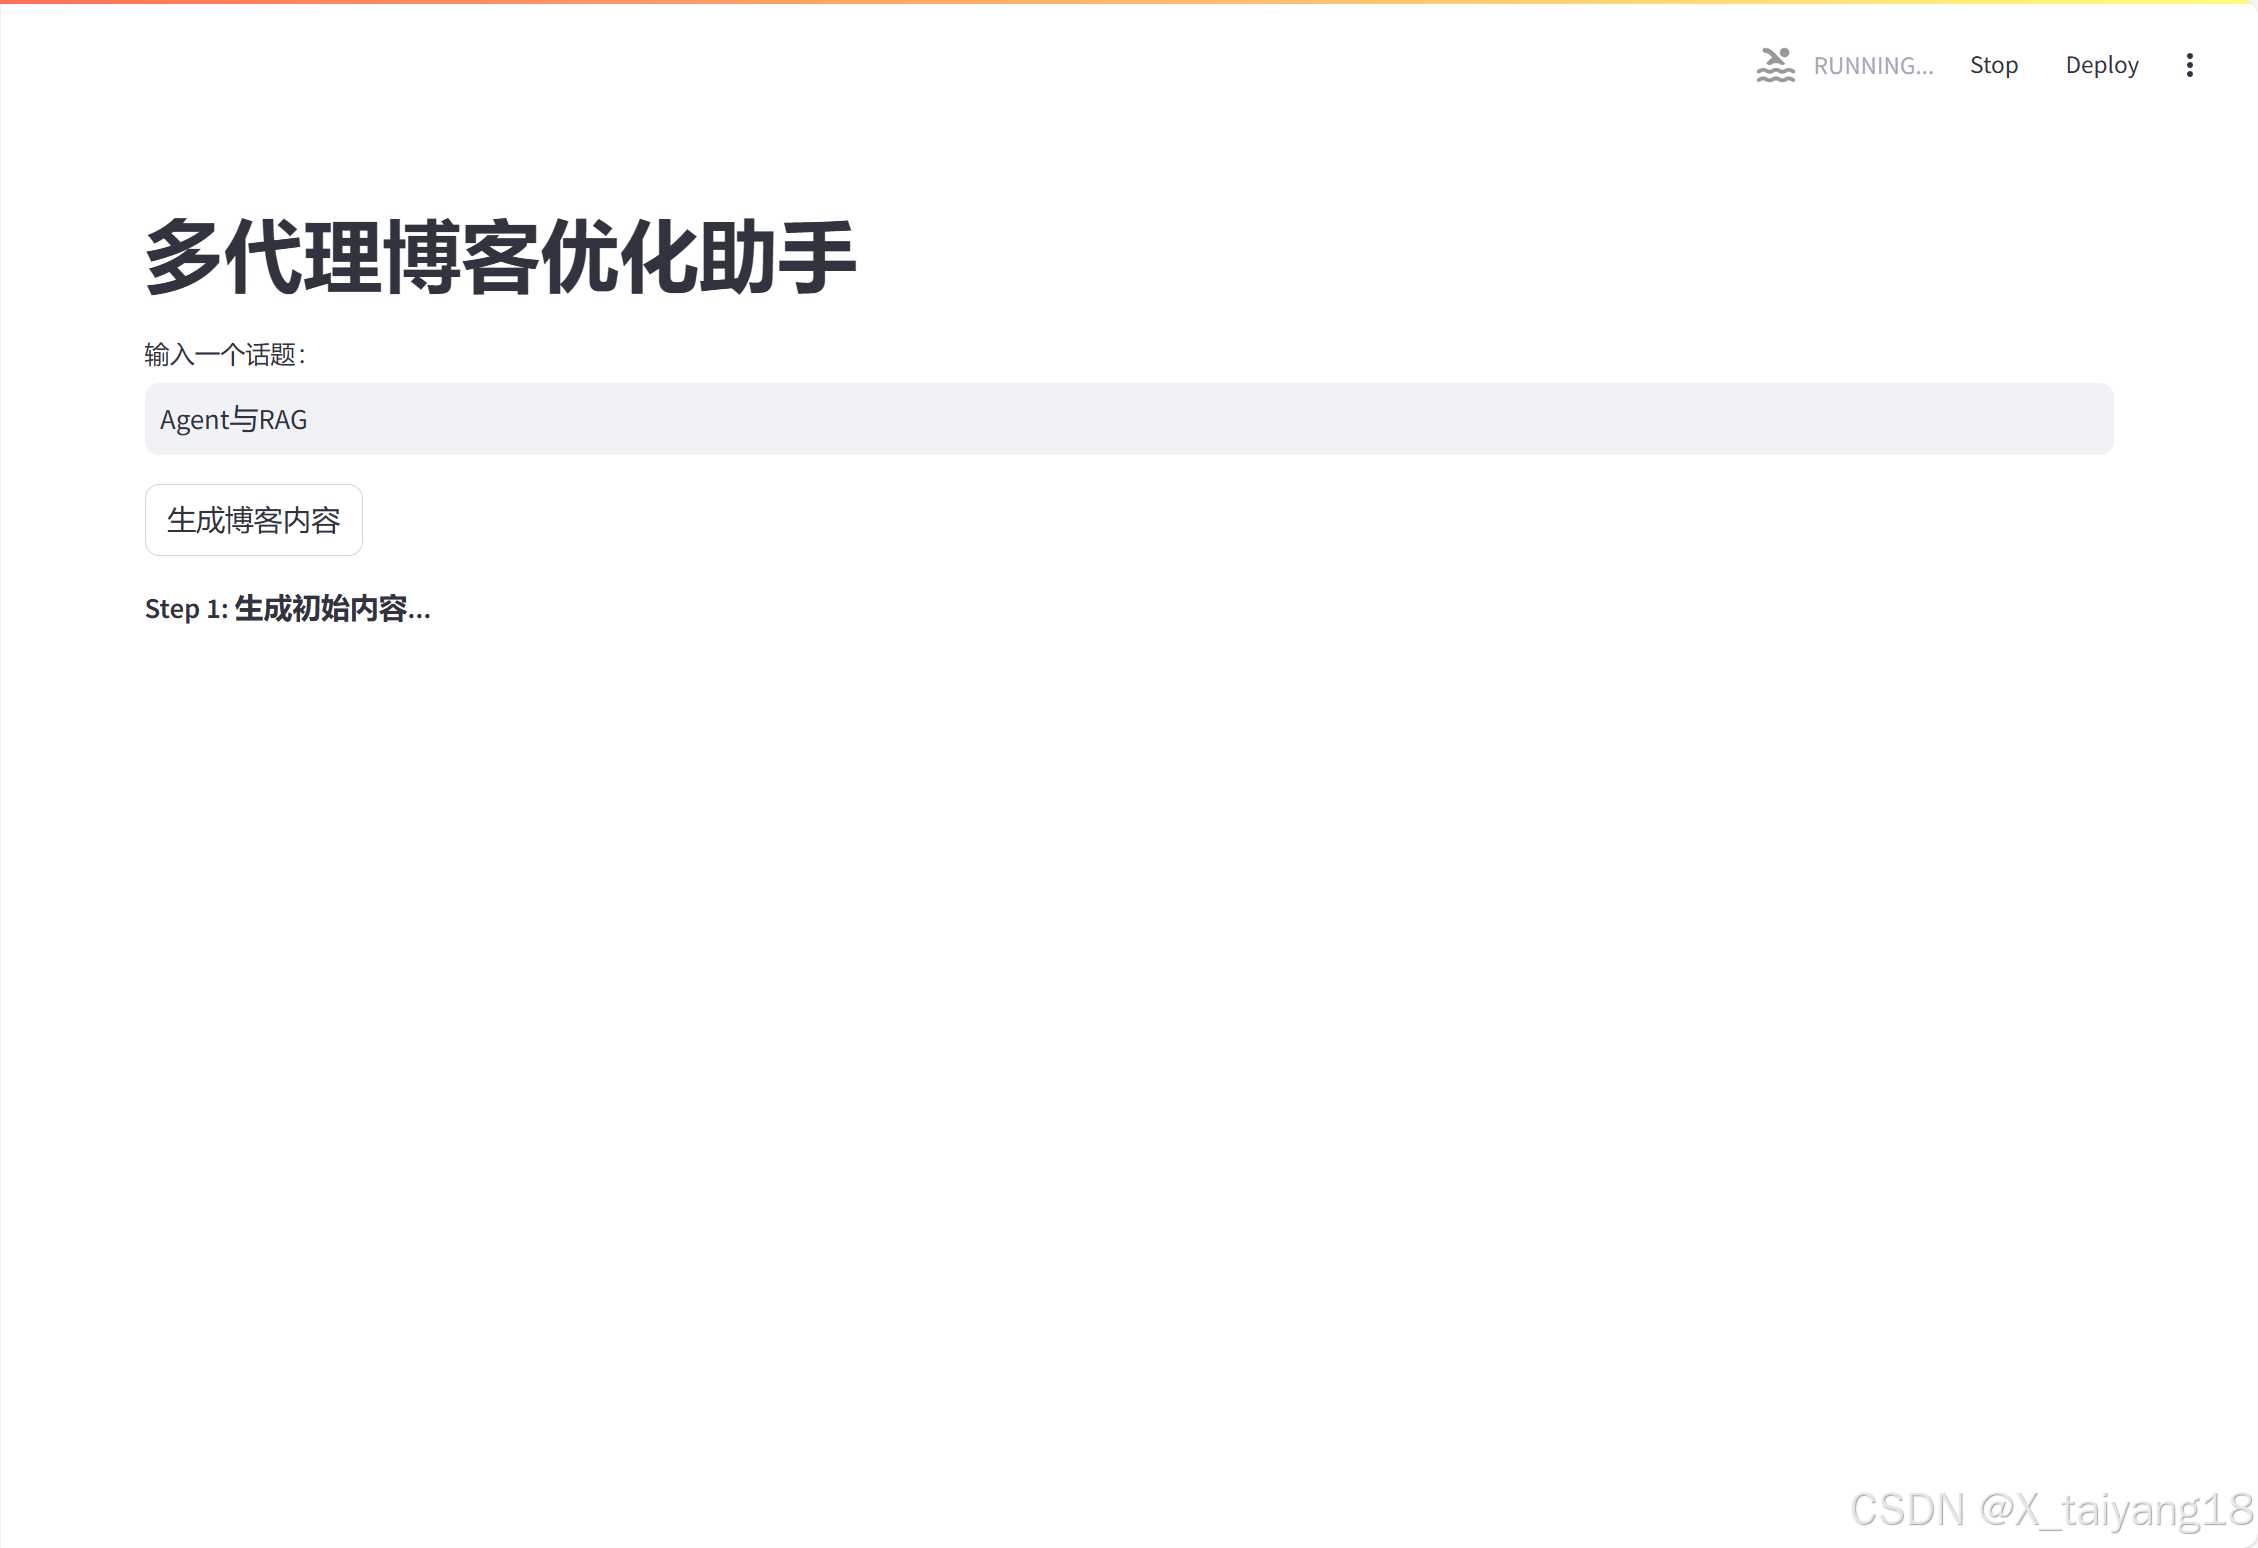The image size is (2258, 1548).
Task: Click the bold 生成初始内容 text
Action: tap(321, 608)
